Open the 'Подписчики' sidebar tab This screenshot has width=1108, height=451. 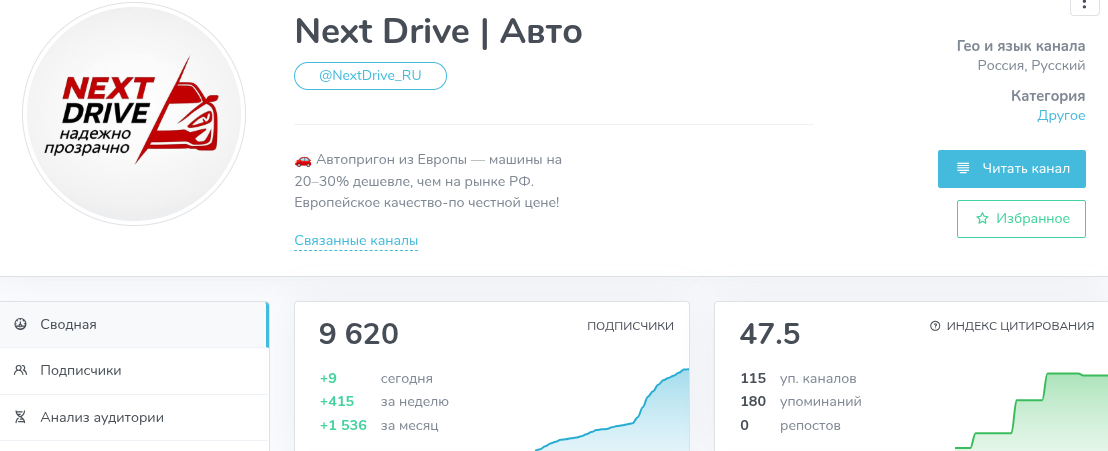[x=134, y=370]
